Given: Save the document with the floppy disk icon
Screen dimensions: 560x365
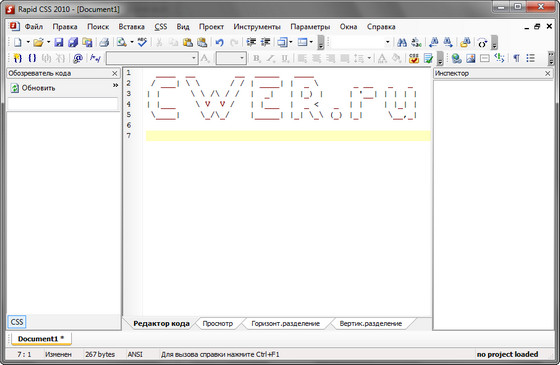Looking at the screenshot, I should click(59, 42).
